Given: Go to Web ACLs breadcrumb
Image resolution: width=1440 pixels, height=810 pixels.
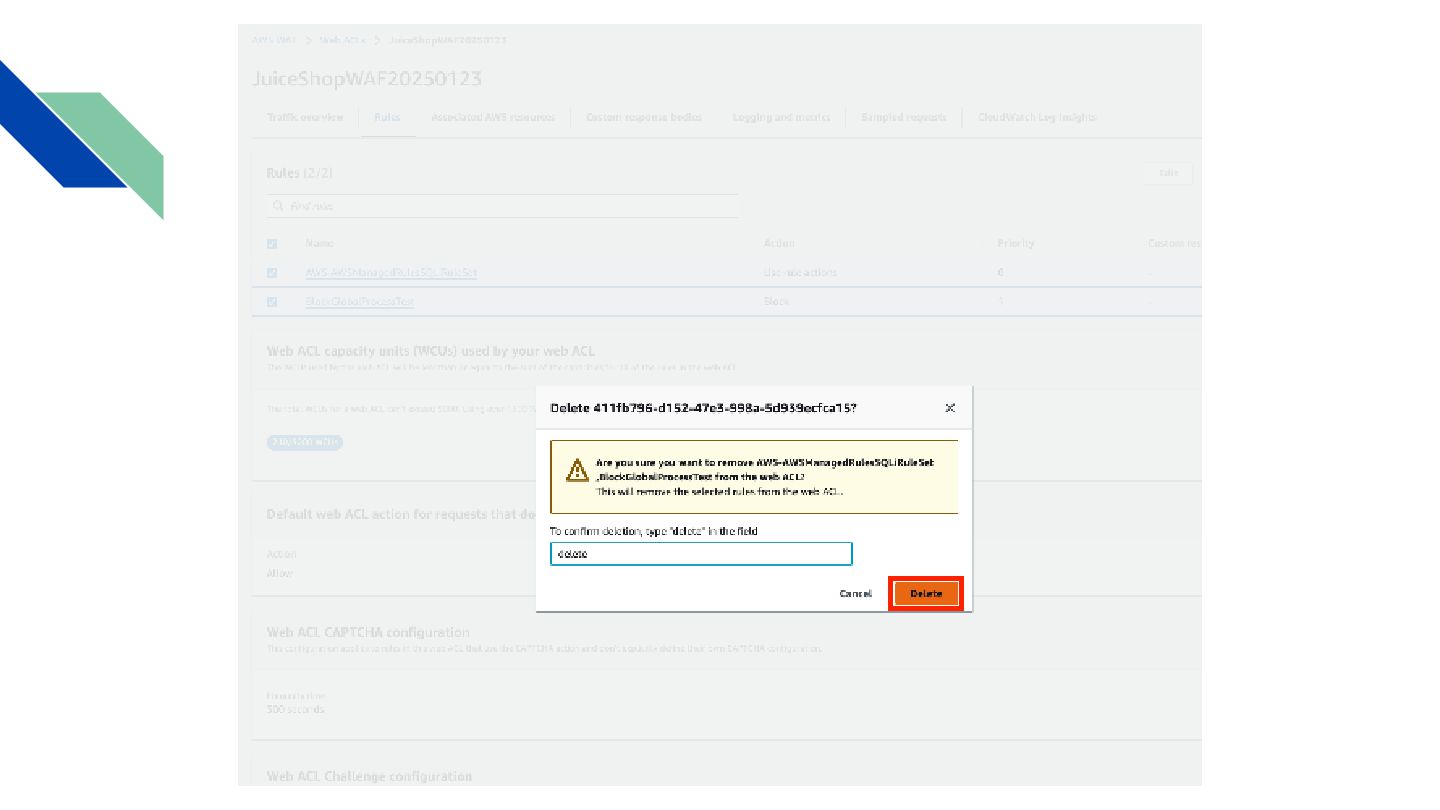Looking at the screenshot, I should click(x=342, y=40).
